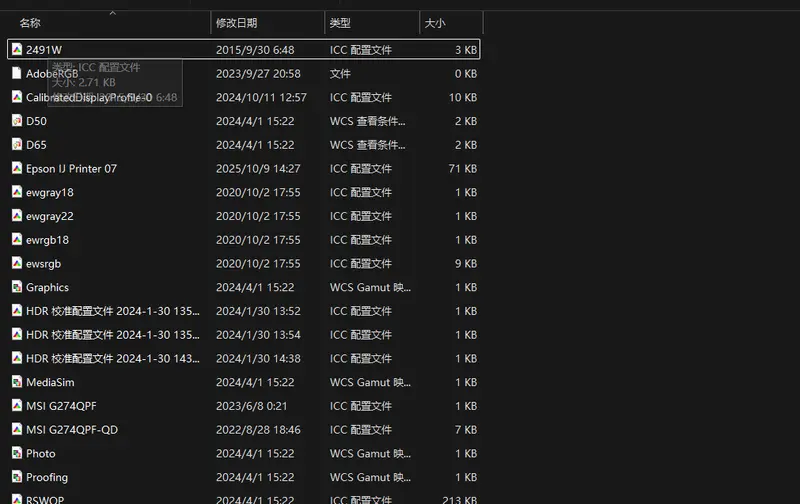This screenshot has width=800, height=504.
Task: Select the D65 viewing condition icon
Action: pyautogui.click(x=17, y=144)
